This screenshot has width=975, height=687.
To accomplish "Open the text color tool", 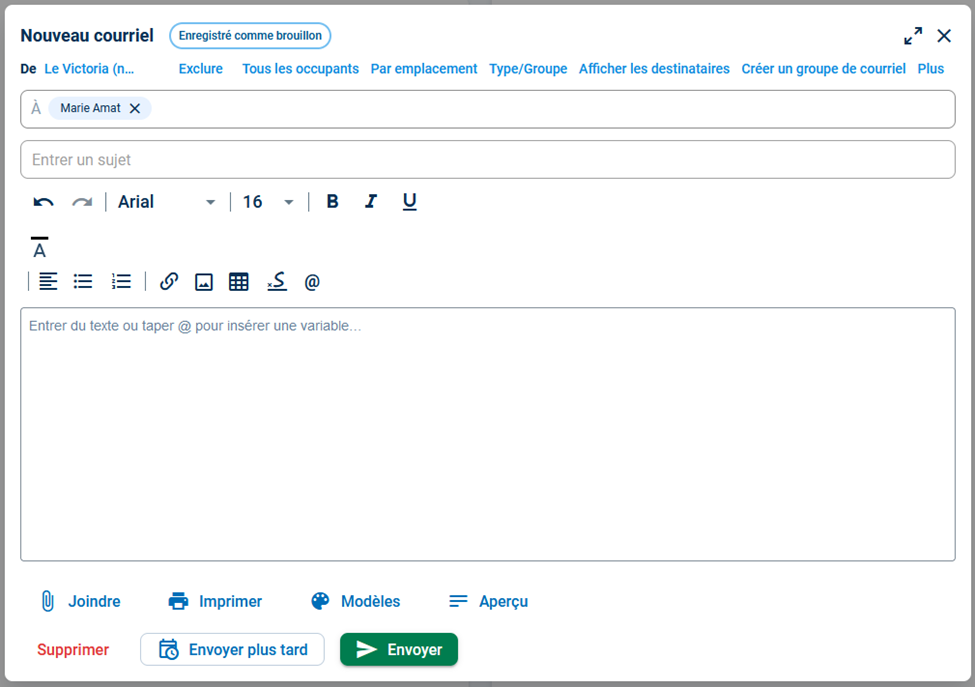I will [x=39, y=247].
